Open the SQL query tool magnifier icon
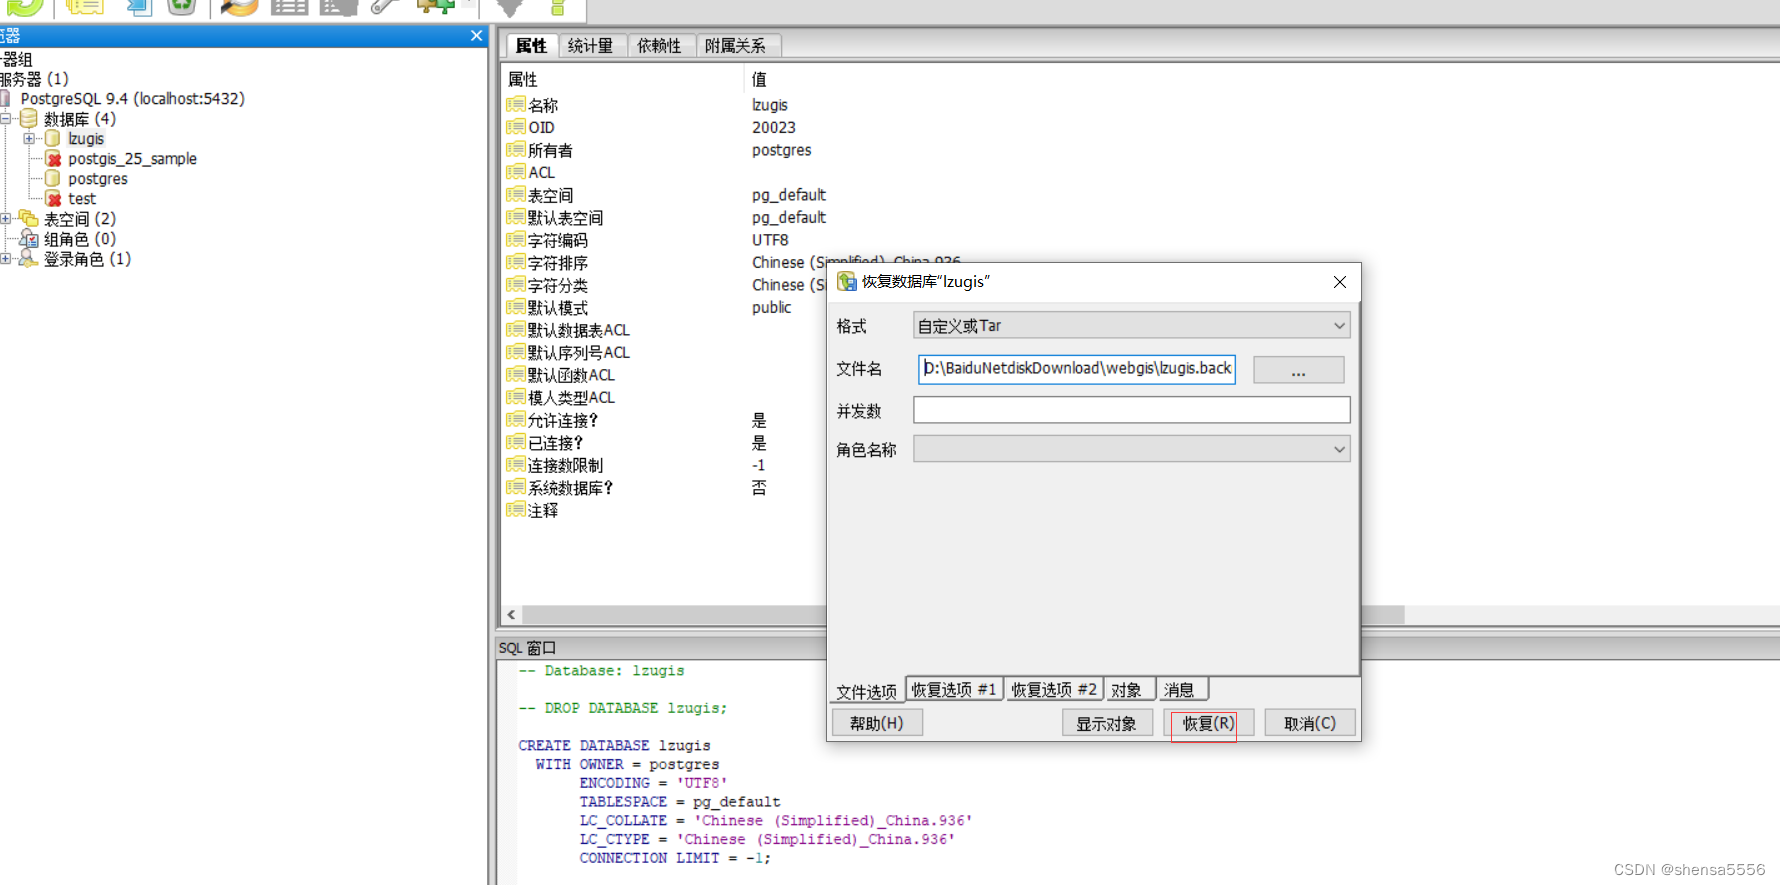Screen dimensions: 1780x885 [240, 6]
